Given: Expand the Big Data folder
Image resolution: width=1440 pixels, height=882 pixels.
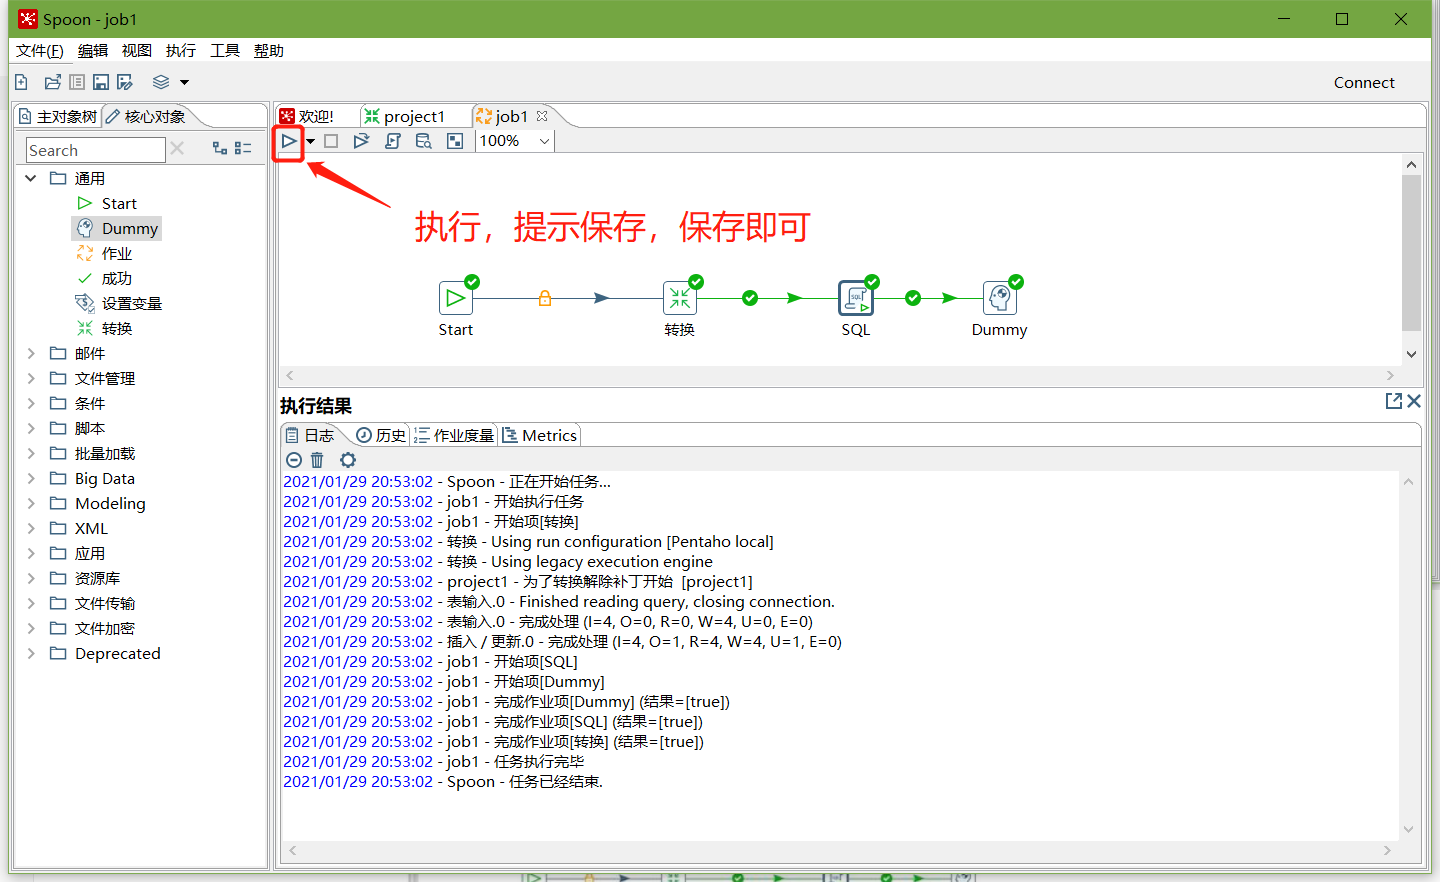Looking at the screenshot, I should pyautogui.click(x=31, y=478).
